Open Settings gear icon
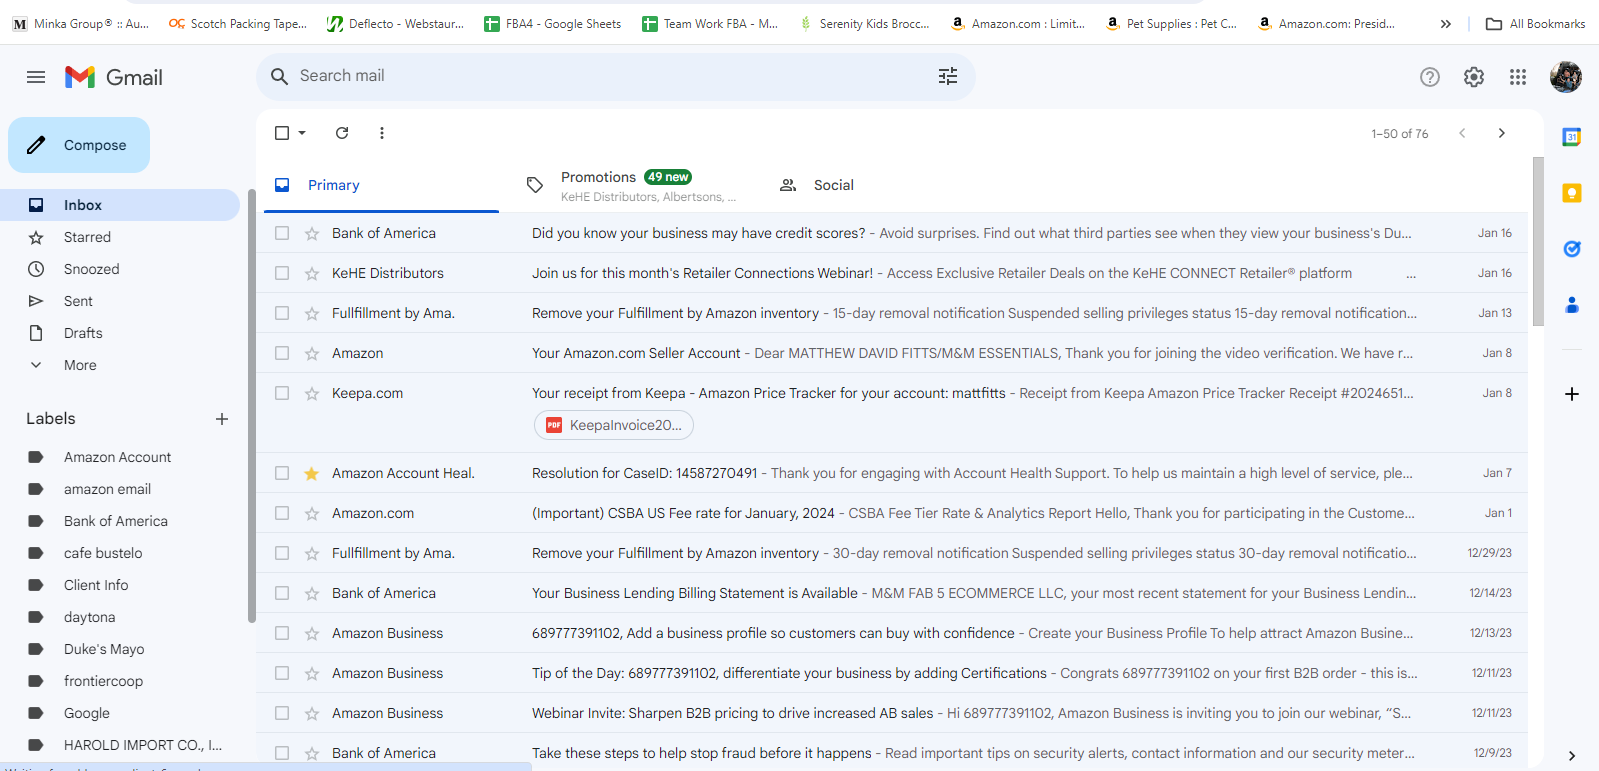The width and height of the screenshot is (1599, 771). (1474, 77)
